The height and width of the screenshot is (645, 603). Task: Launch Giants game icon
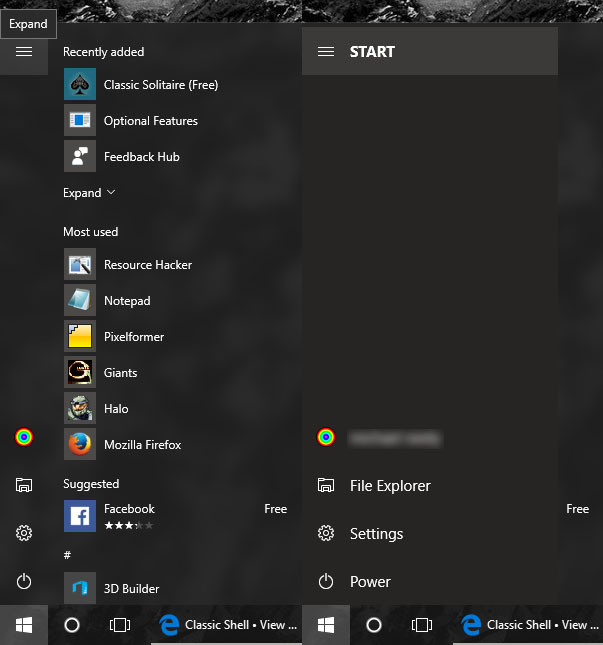click(x=80, y=372)
